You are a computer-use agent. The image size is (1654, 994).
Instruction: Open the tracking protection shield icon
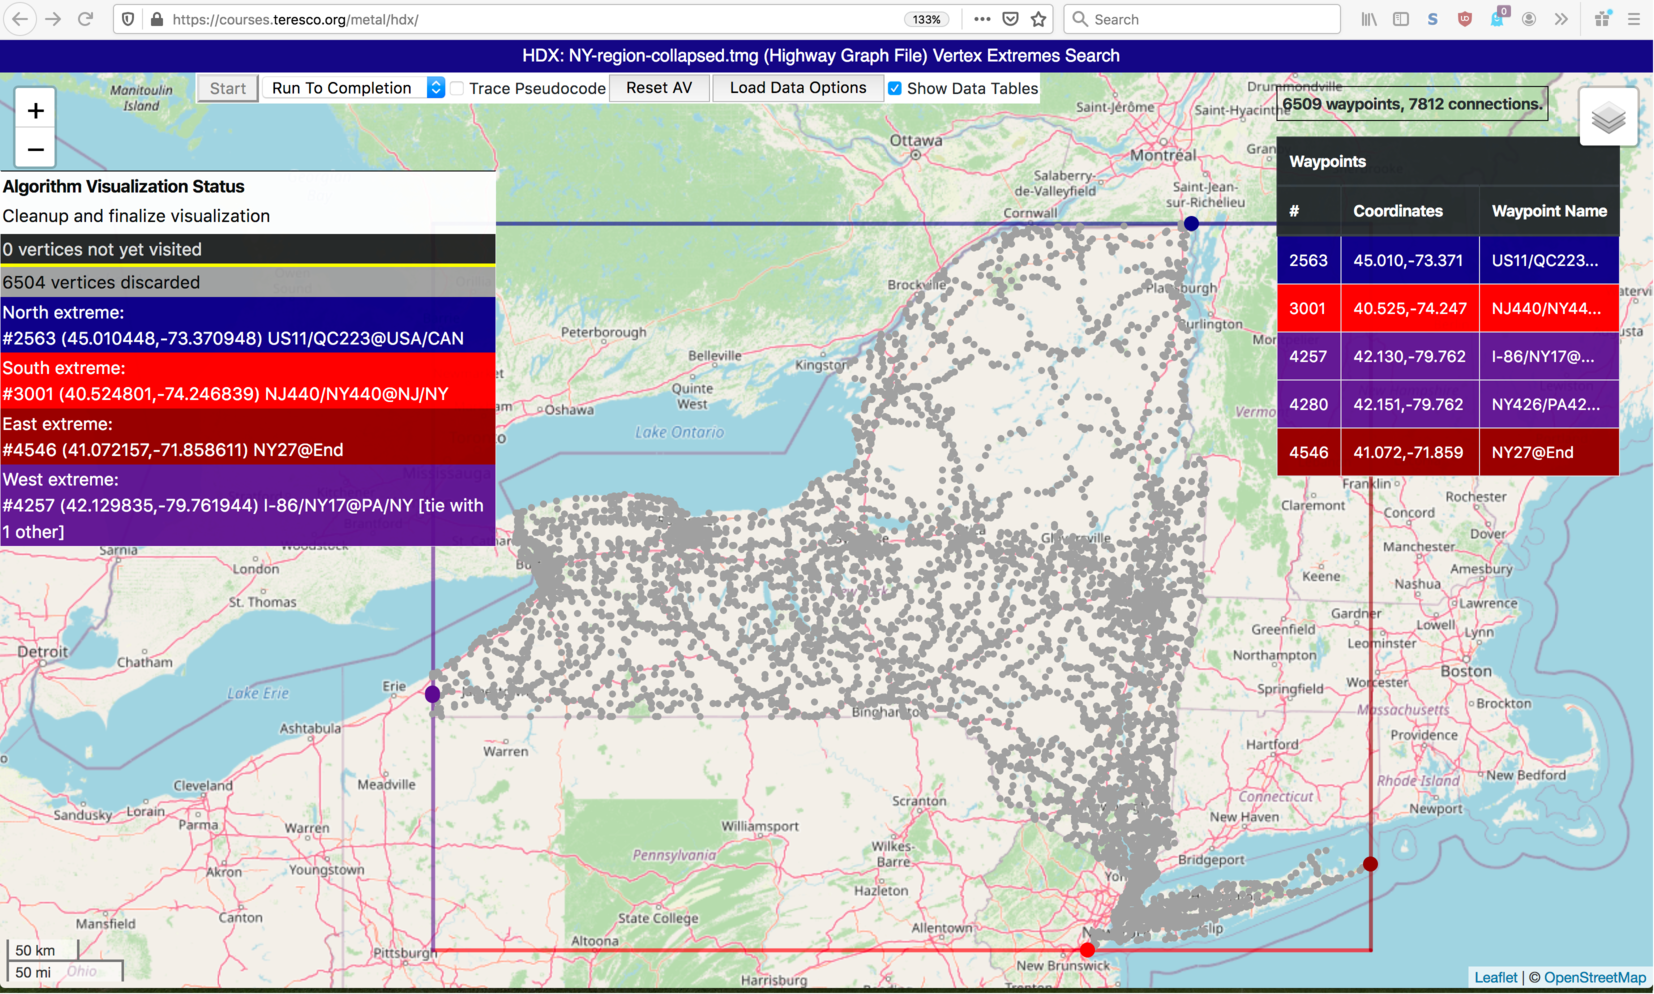[128, 19]
